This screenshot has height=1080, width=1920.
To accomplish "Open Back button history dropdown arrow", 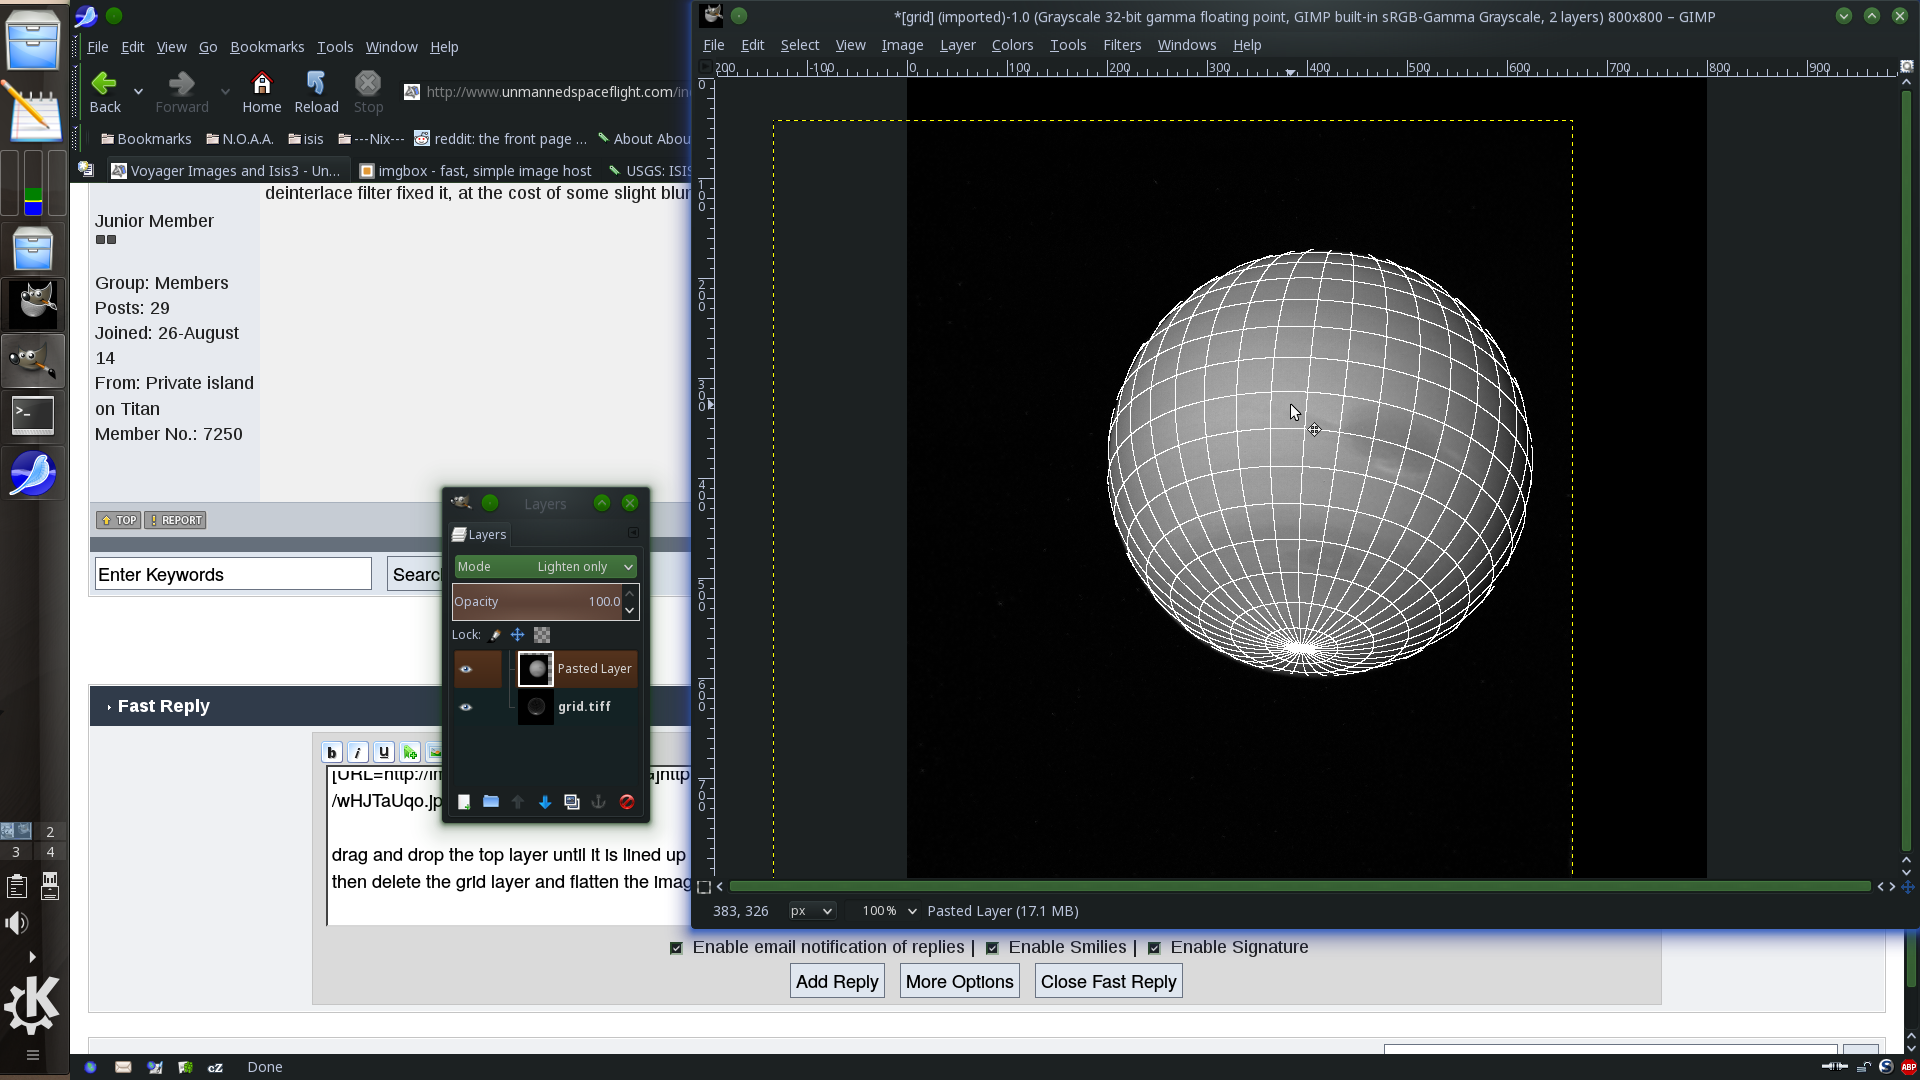I will pos(138,92).
